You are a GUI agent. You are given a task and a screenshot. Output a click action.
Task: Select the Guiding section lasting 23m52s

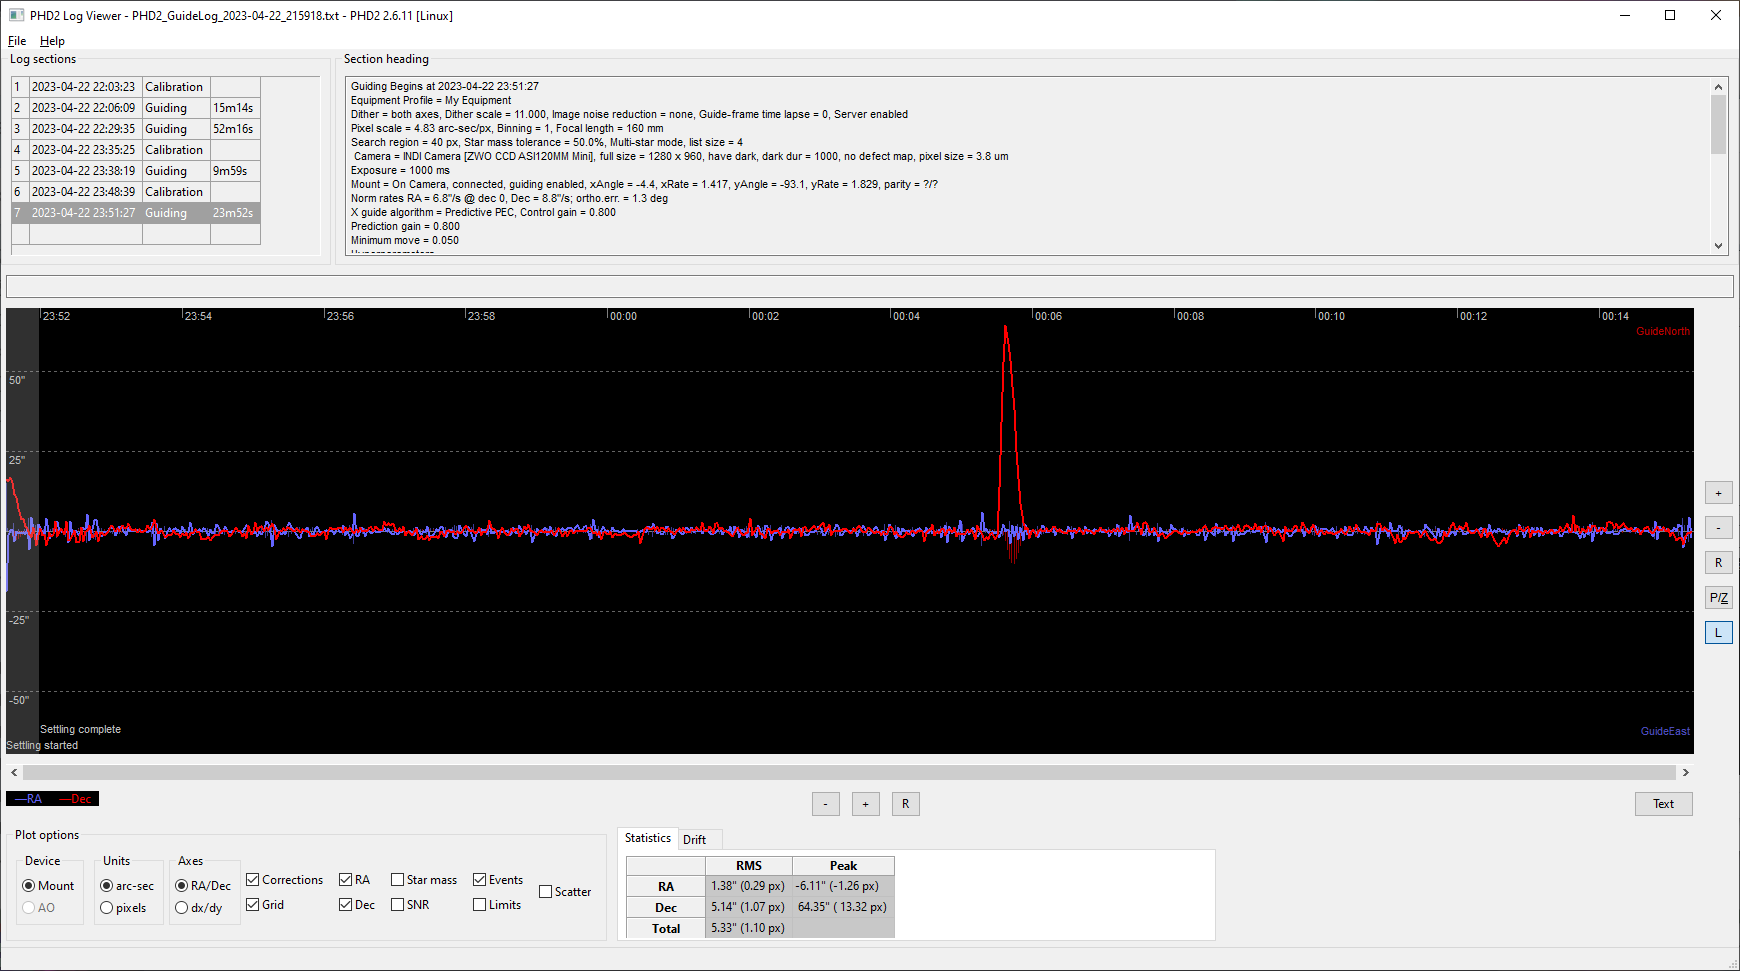(136, 213)
